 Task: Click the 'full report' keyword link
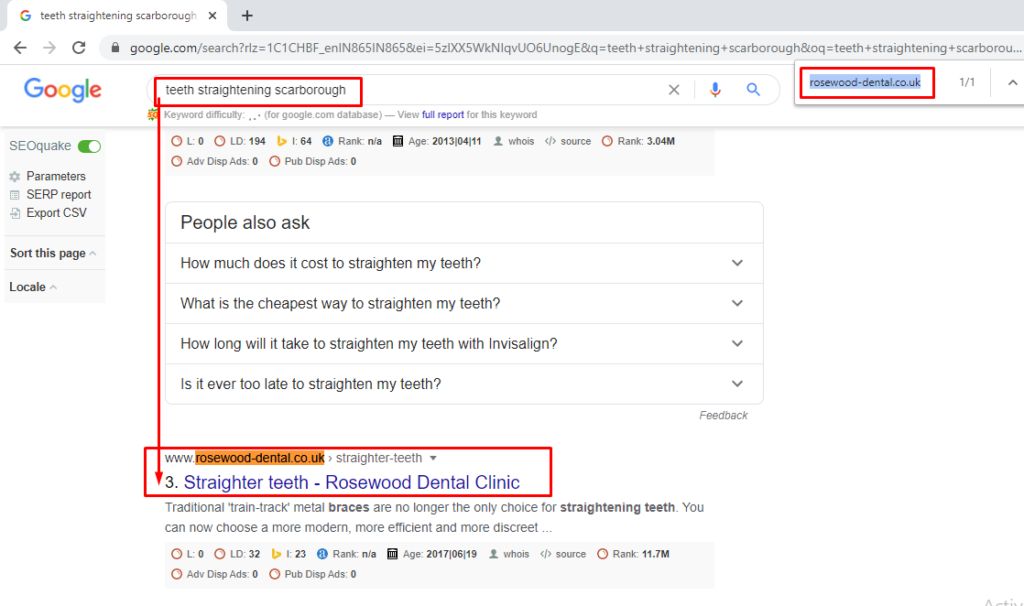tap(442, 115)
